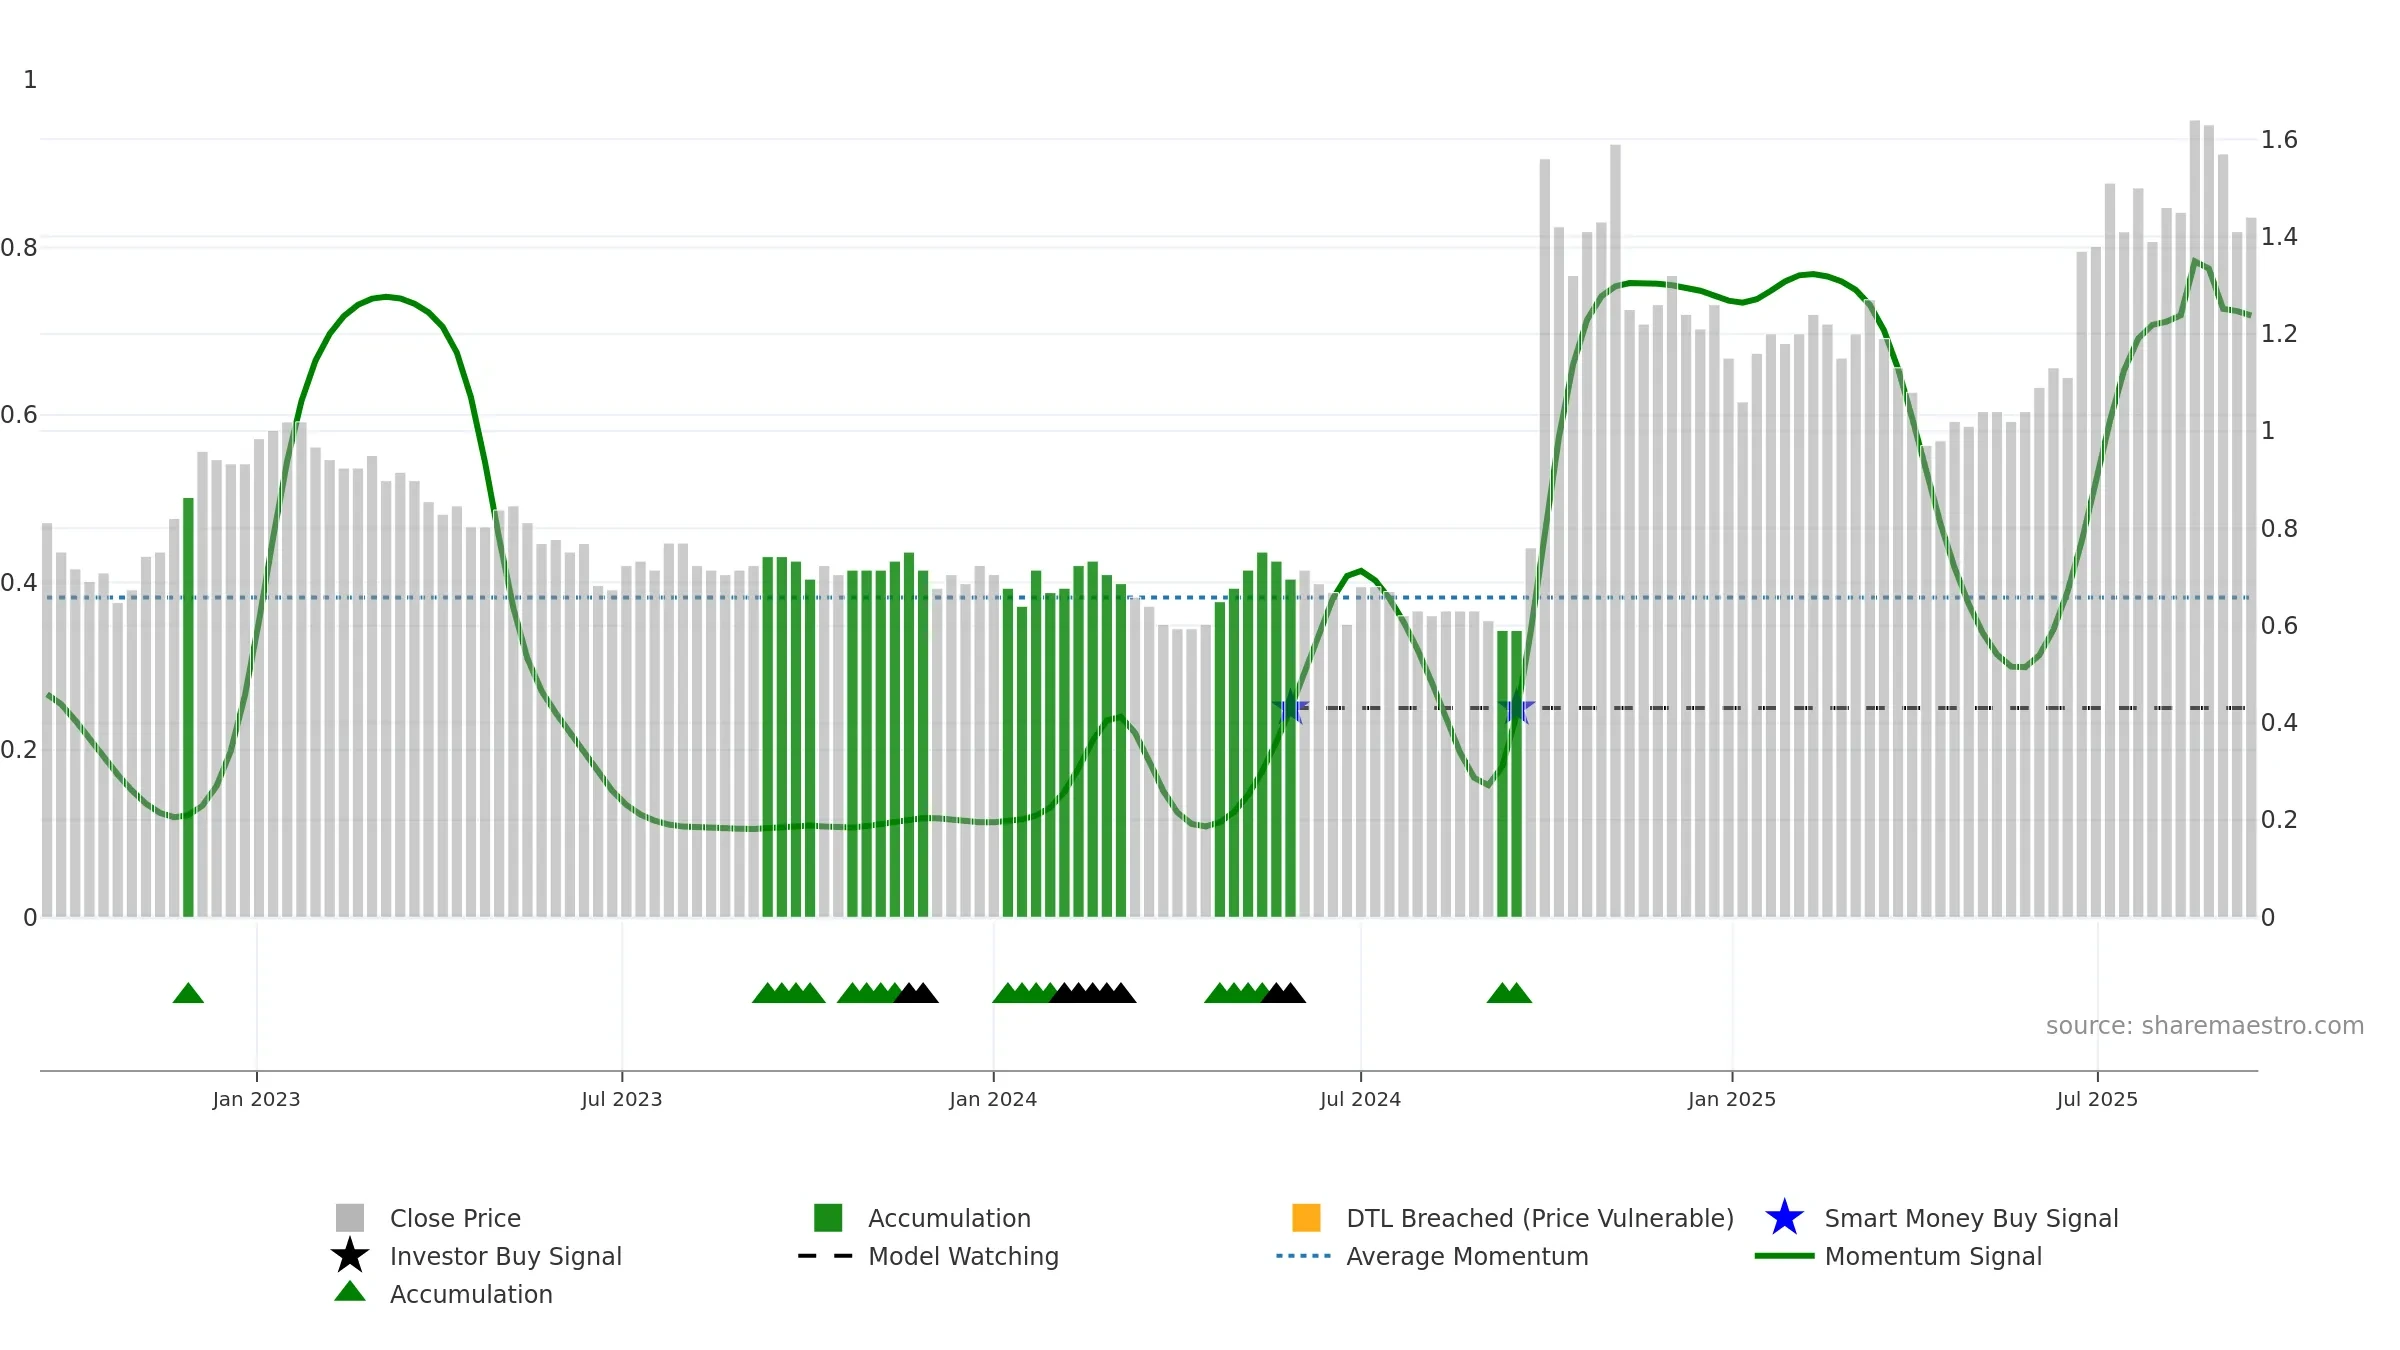Click the green Momentum Signal legend line
The width and height of the screenshot is (2400, 1350).
(1784, 1255)
